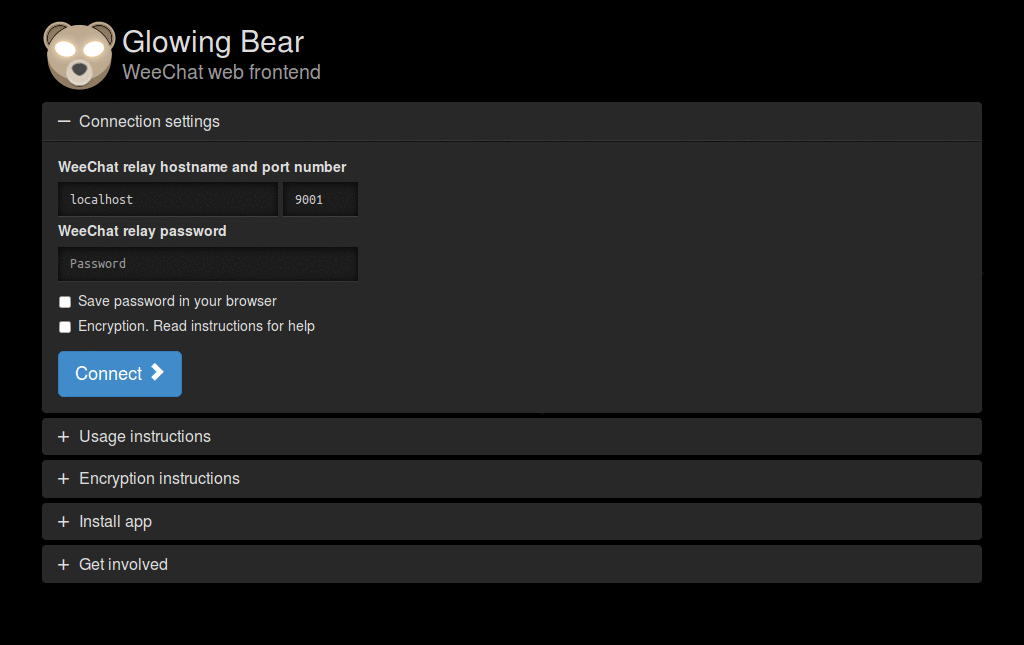This screenshot has width=1024, height=645.
Task: Expand the Encryption instructions section
Action: 159,478
